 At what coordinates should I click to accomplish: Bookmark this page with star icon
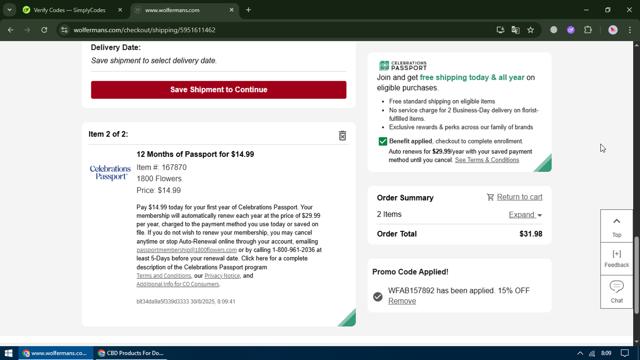(530, 30)
